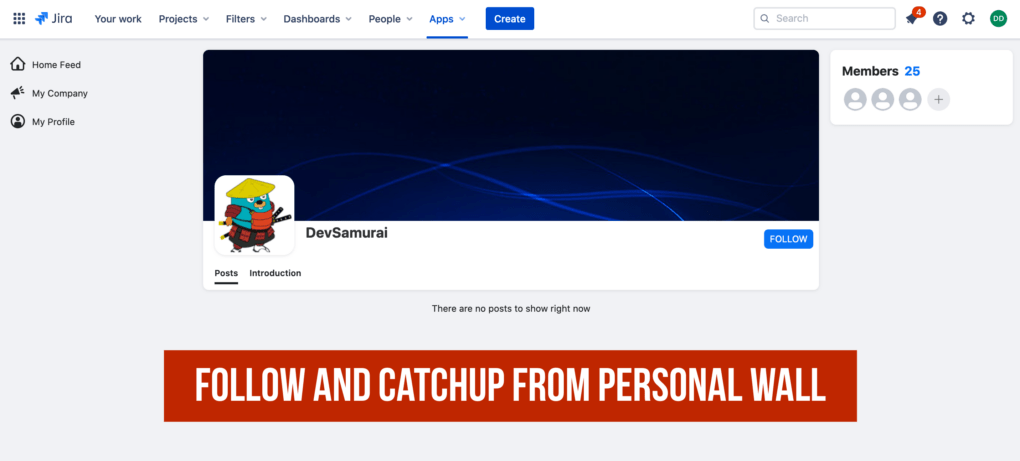Viewport: 1020px width, 461px height.
Task: Click the search magnifier icon
Action: click(x=765, y=19)
